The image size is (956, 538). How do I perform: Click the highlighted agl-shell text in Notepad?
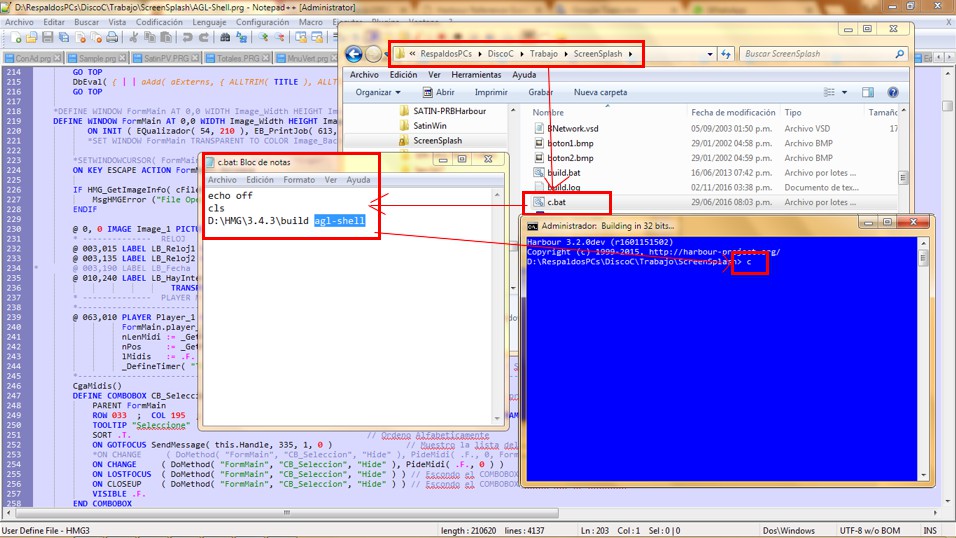(340, 221)
